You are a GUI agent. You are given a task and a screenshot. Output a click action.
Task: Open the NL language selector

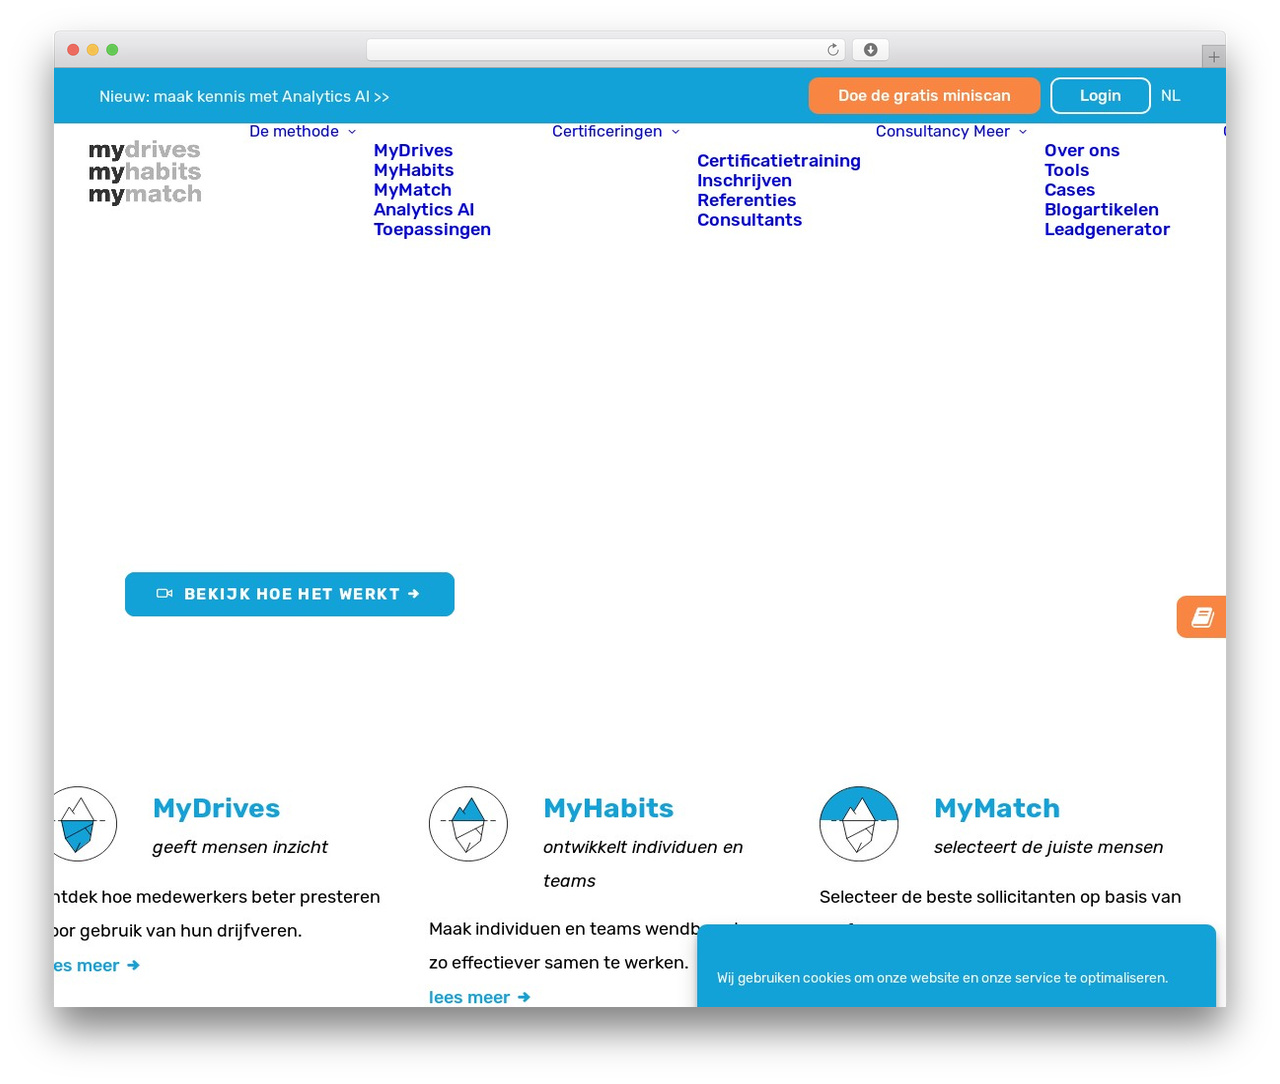(x=1171, y=96)
